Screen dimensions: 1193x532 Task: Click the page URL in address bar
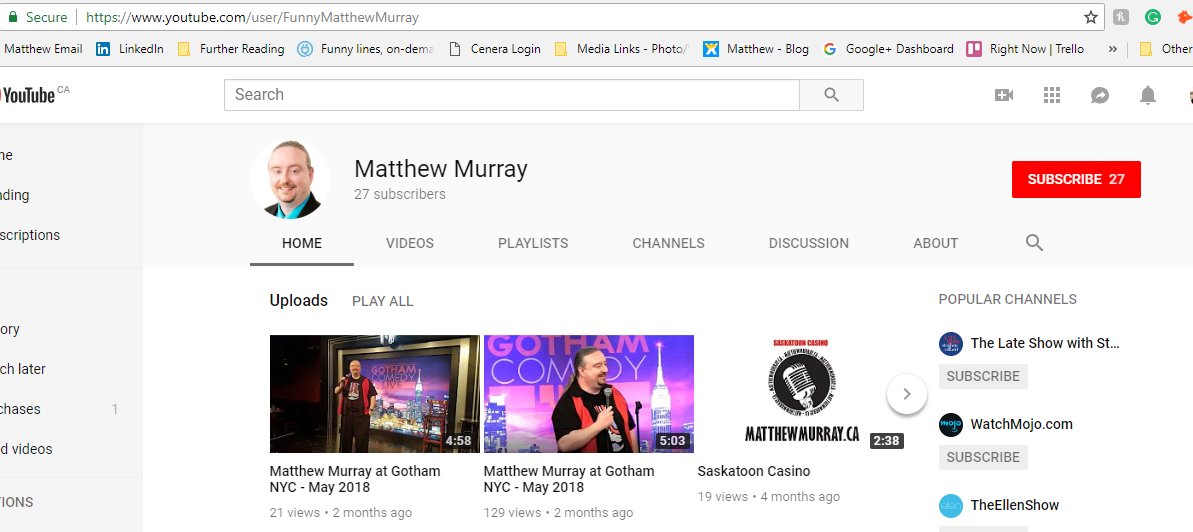252,17
